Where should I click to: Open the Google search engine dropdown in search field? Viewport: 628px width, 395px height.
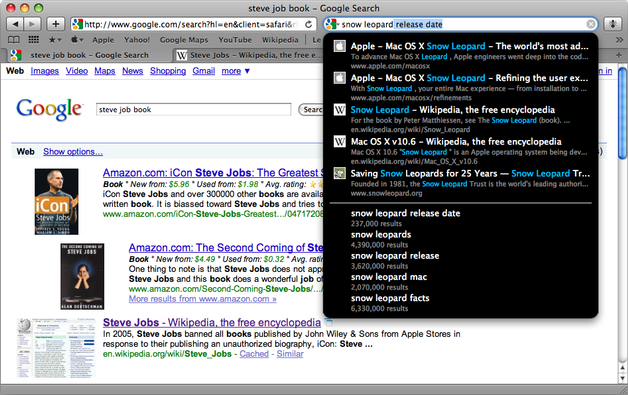click(332, 24)
